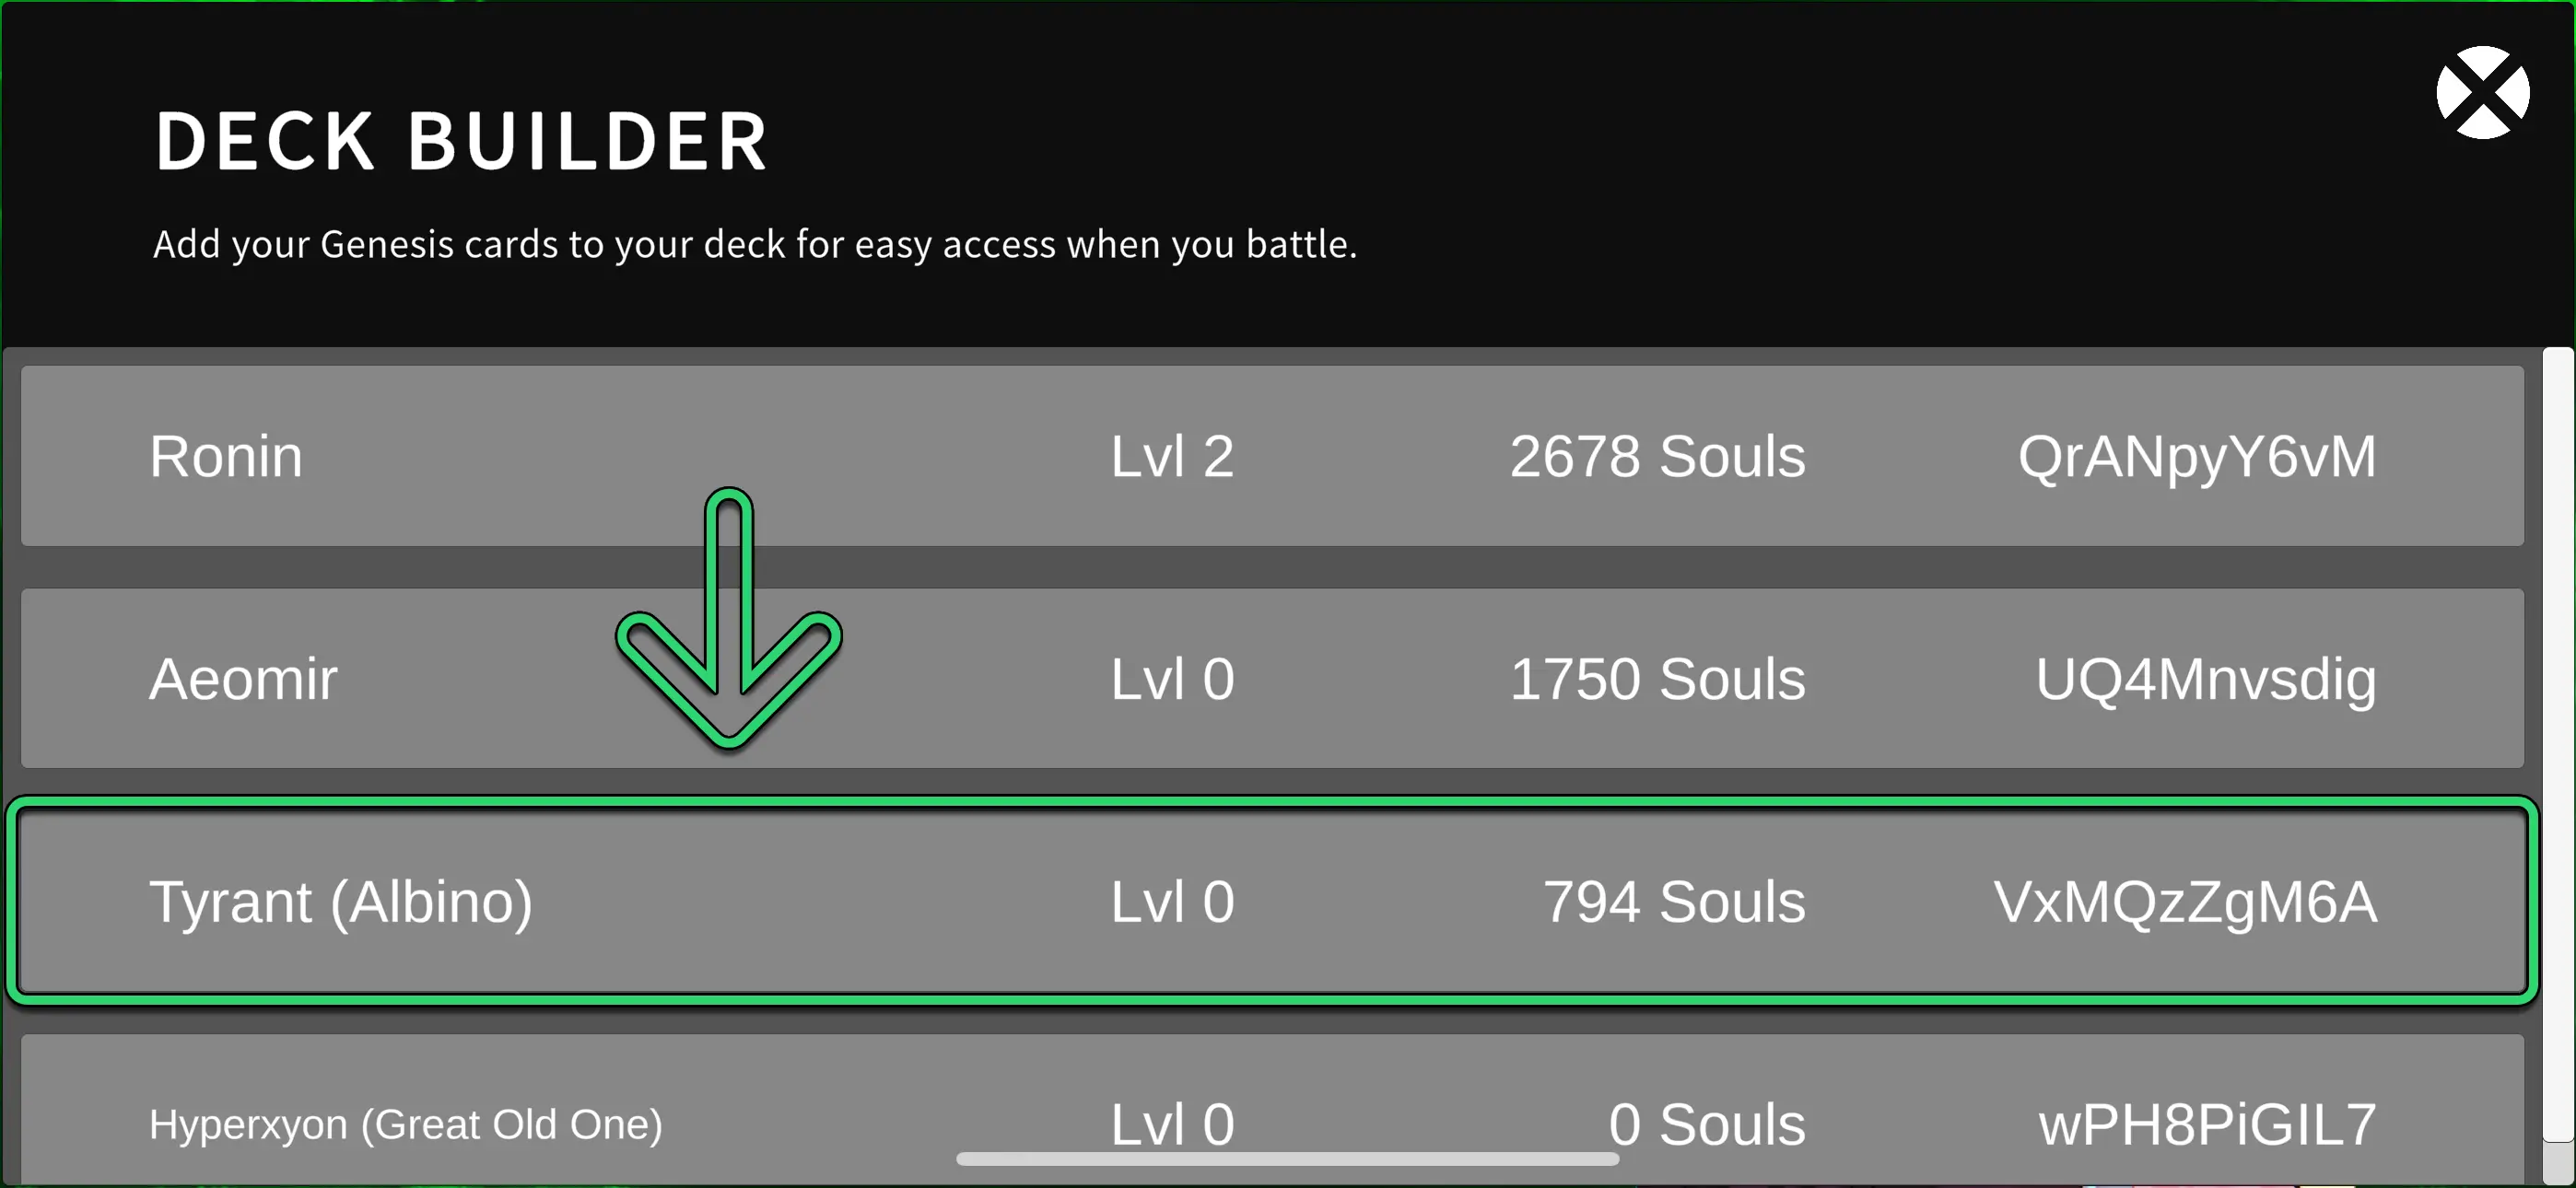Click the green down arrow indicator
This screenshot has width=2576, height=1188.
(729, 620)
